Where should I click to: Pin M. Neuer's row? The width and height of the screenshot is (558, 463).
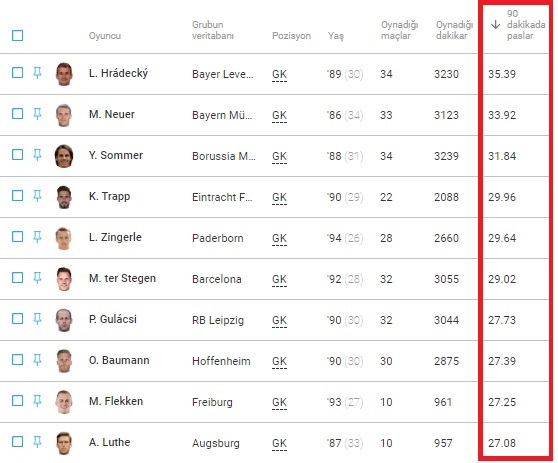coord(37,114)
